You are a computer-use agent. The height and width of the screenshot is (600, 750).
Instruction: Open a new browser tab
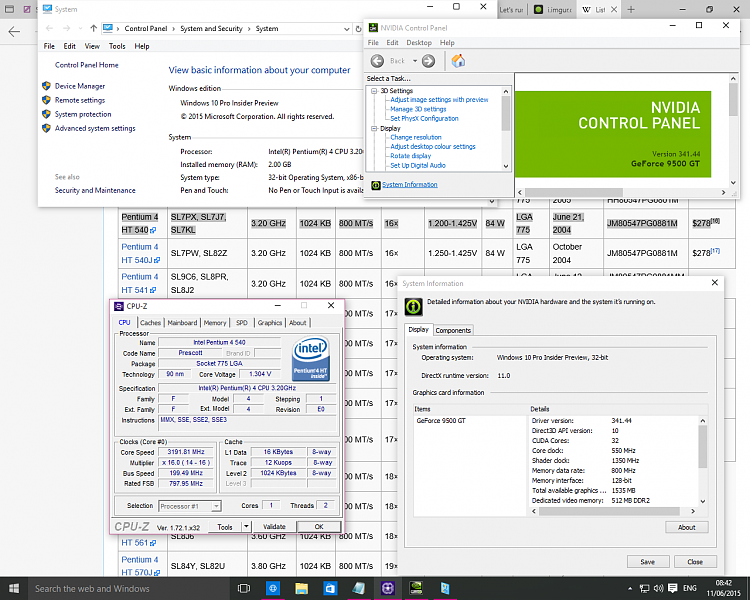click(x=631, y=10)
